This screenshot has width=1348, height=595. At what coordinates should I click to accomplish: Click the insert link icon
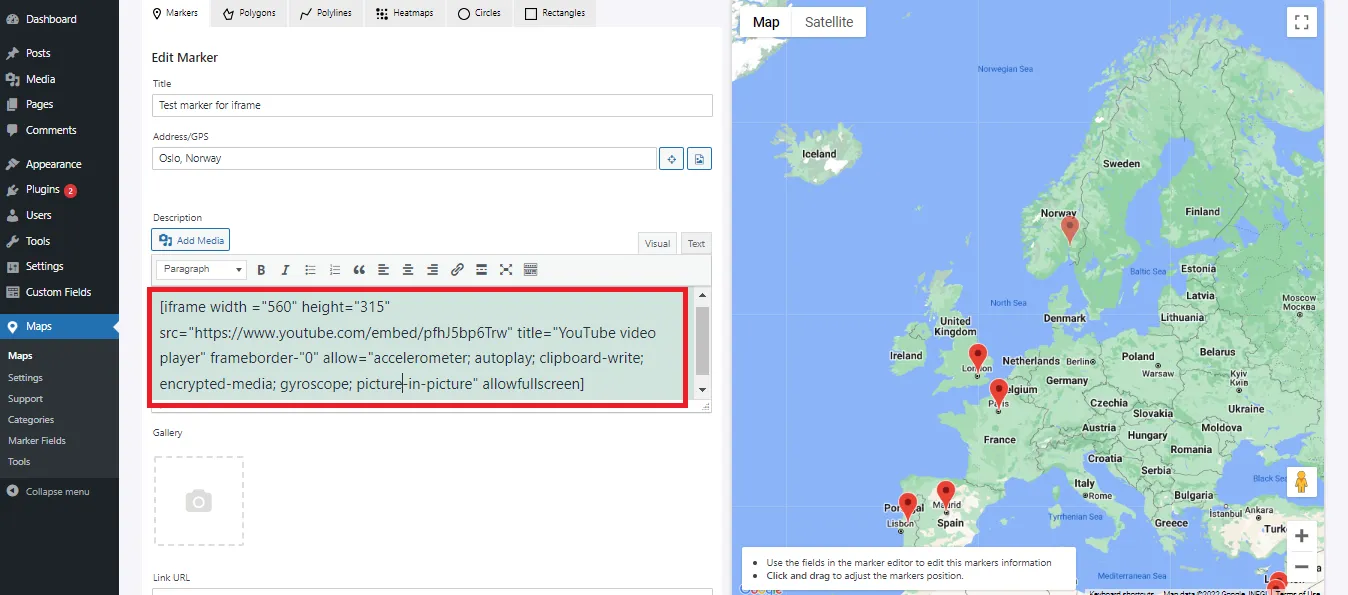pyautogui.click(x=457, y=270)
